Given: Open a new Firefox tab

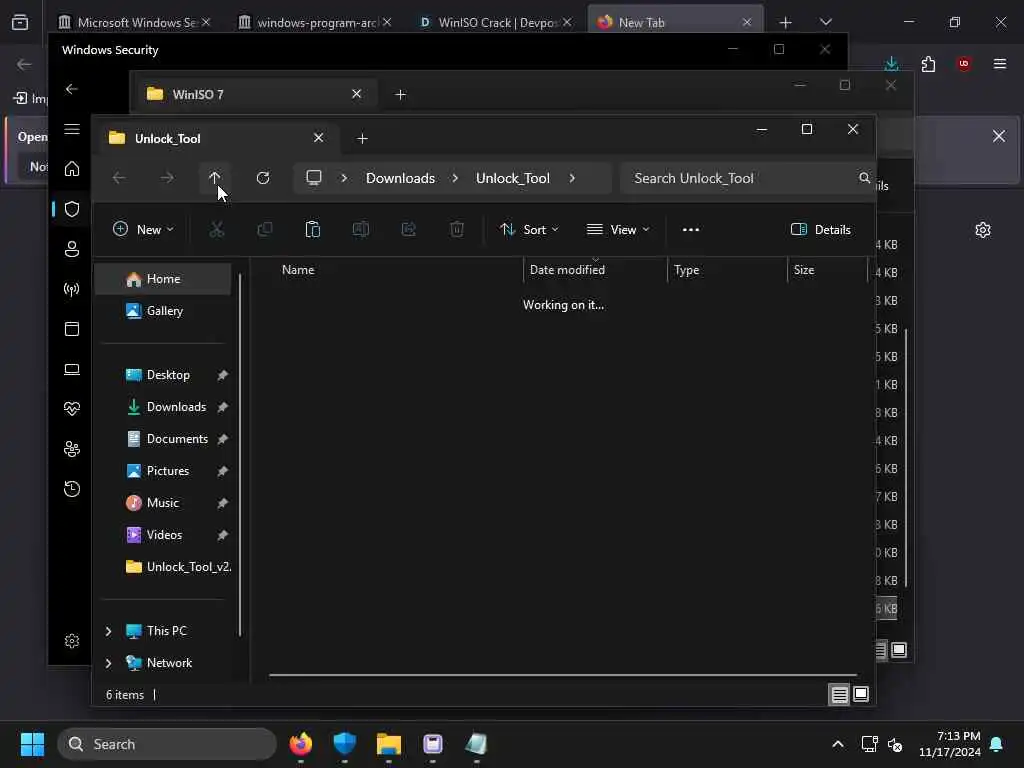Looking at the screenshot, I should pyautogui.click(x=785, y=22).
